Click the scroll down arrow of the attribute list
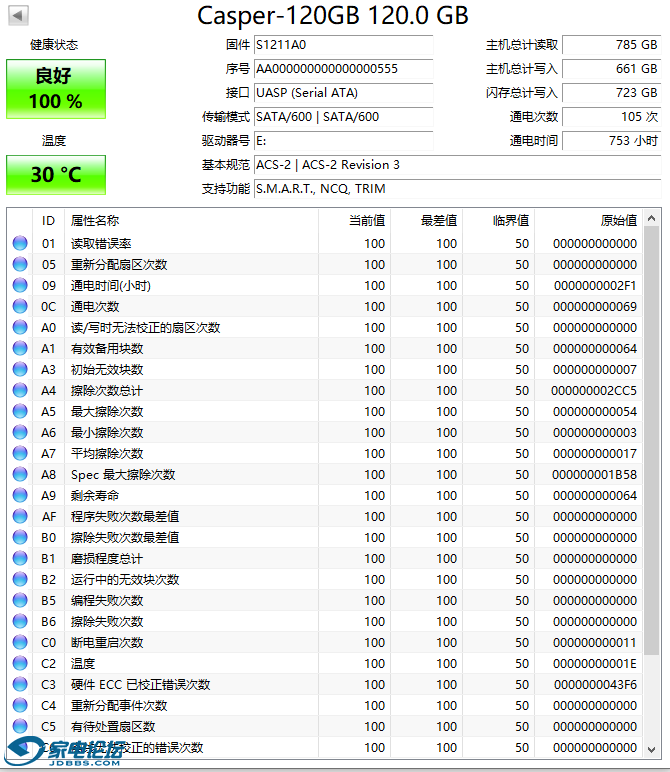Viewport: 670px width, 772px height. coord(651,749)
